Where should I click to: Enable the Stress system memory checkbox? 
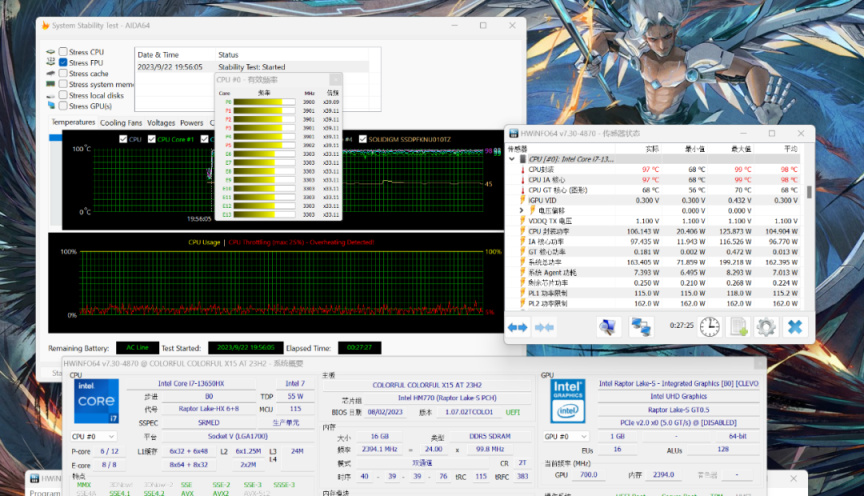click(x=63, y=84)
